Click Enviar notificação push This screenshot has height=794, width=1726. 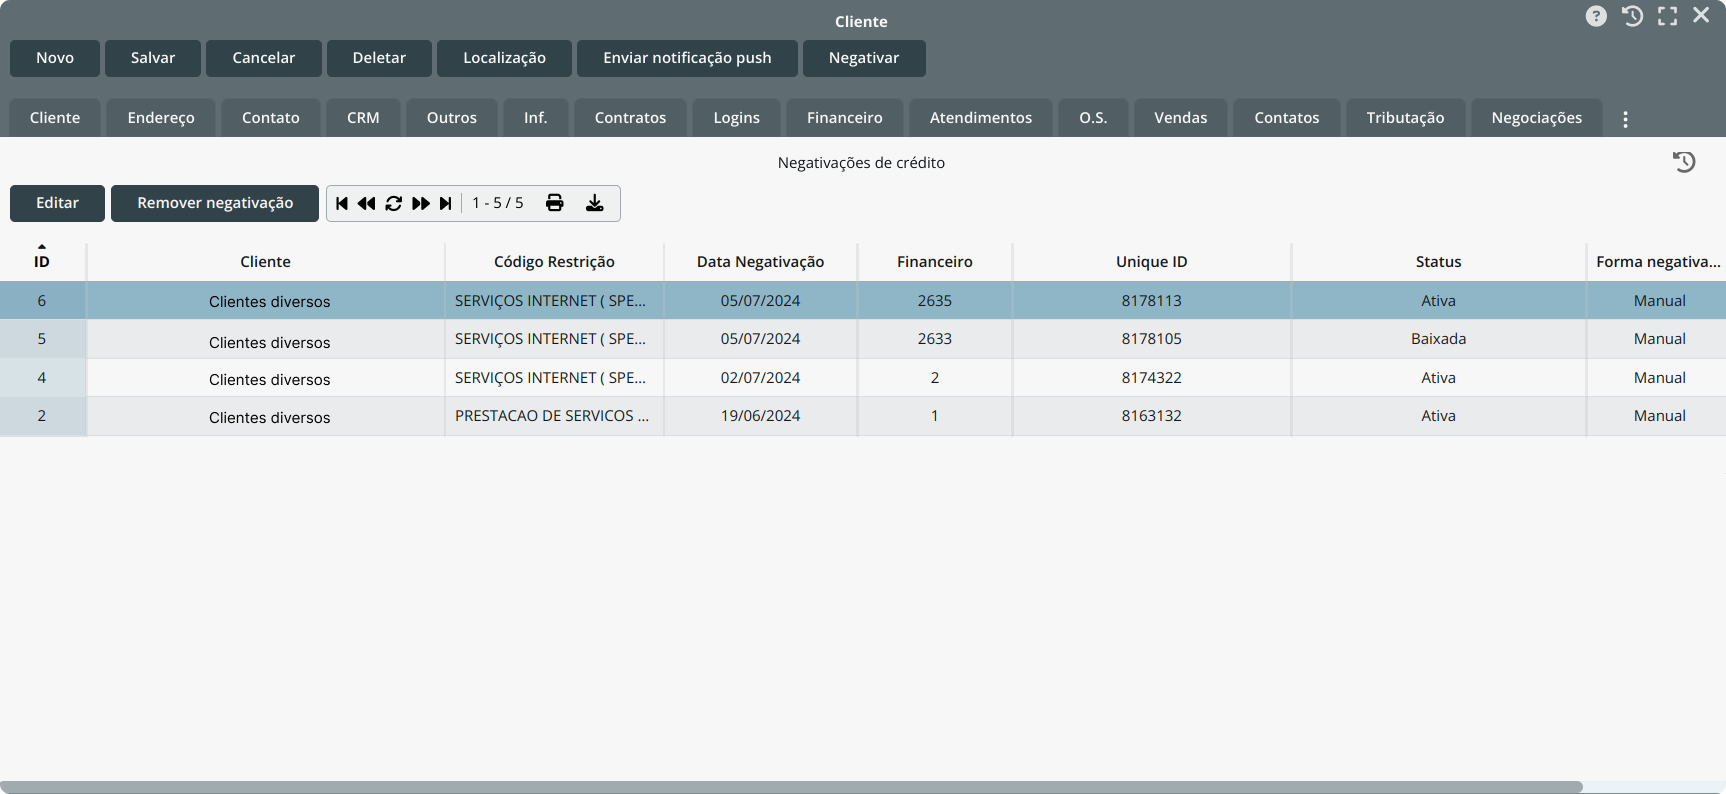coord(687,58)
